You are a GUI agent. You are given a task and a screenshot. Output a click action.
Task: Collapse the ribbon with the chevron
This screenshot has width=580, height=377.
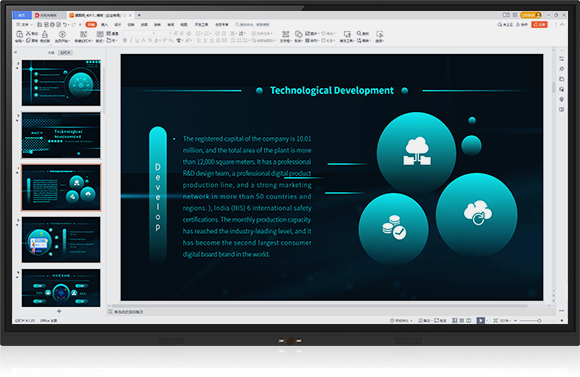click(x=562, y=24)
